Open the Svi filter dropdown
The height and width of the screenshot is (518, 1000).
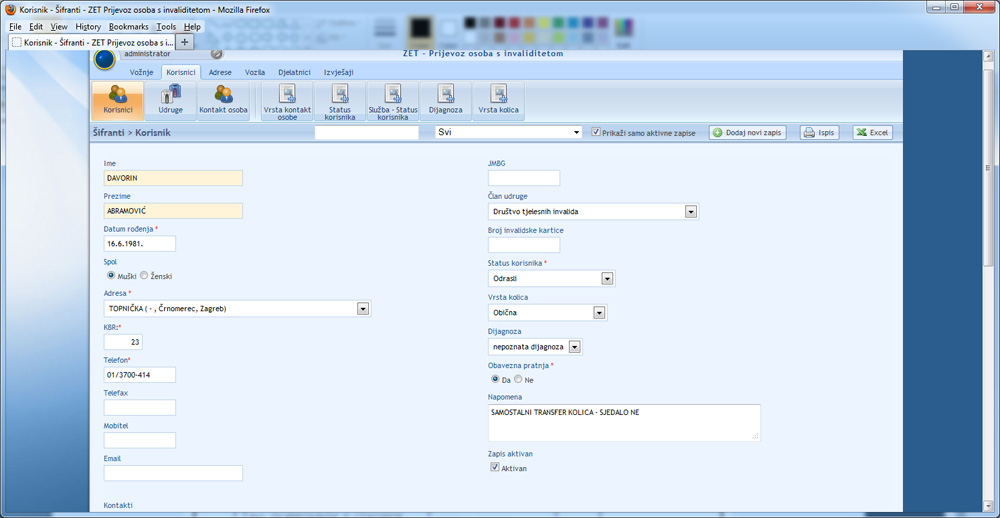(x=508, y=132)
